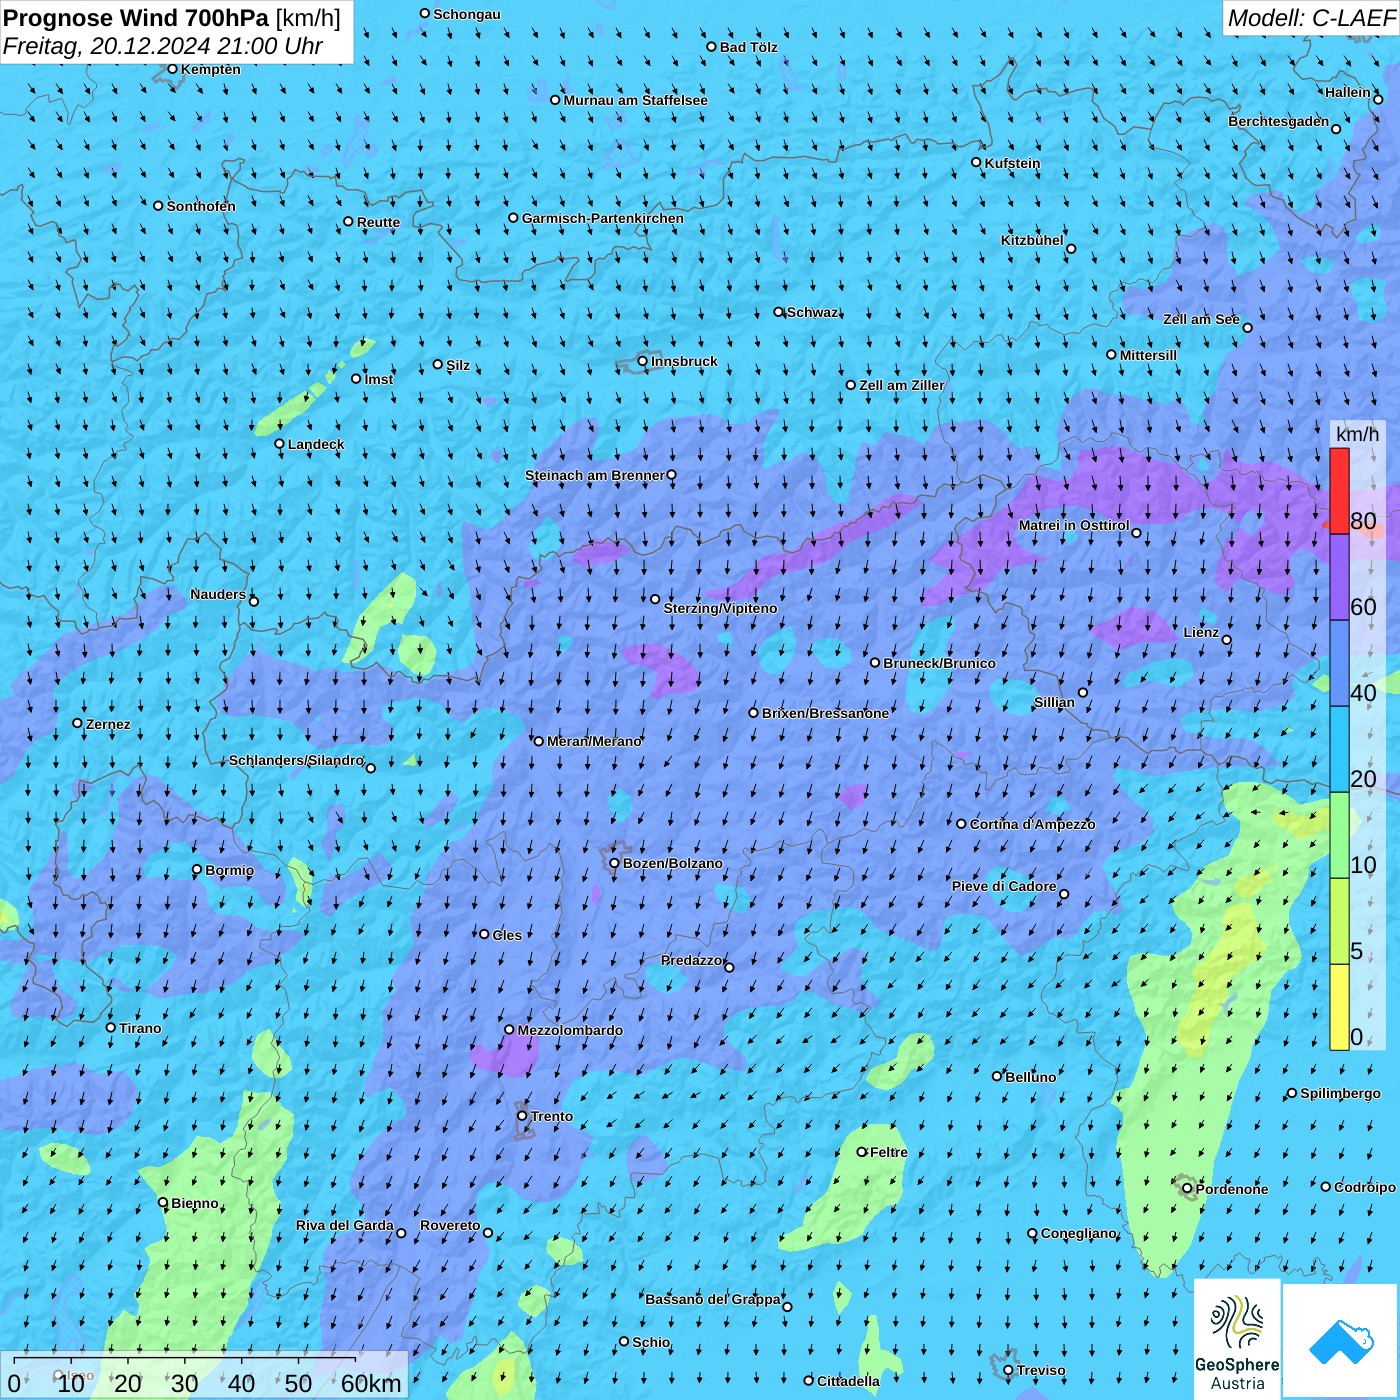Click the blue cloud app logo

[x=1341, y=1341]
